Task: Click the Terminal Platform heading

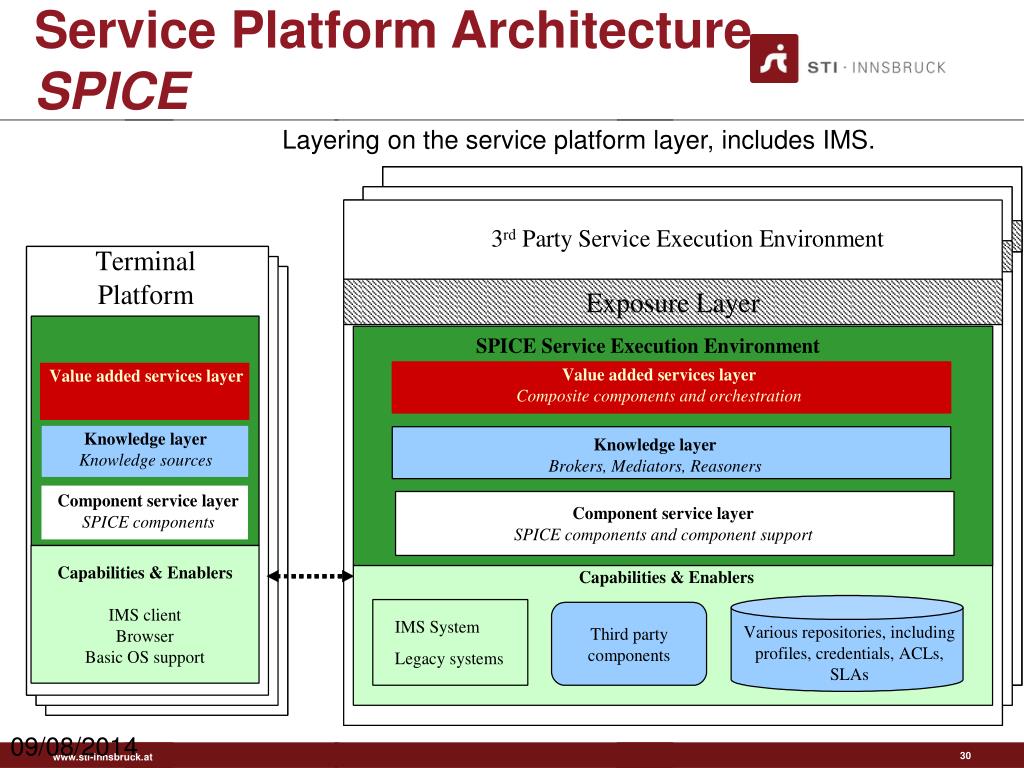Action: (146, 278)
